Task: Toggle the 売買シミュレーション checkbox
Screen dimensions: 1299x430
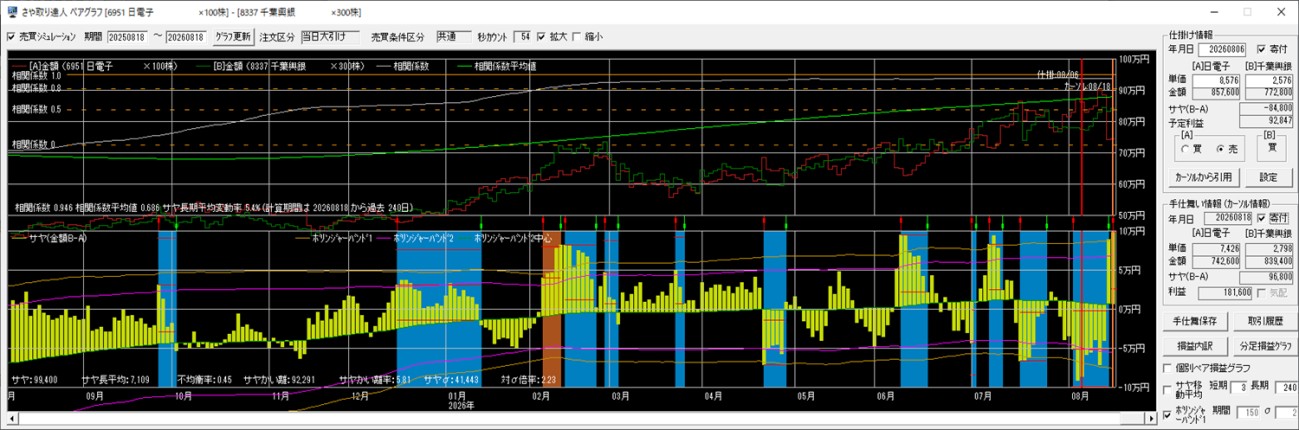Action: point(11,37)
